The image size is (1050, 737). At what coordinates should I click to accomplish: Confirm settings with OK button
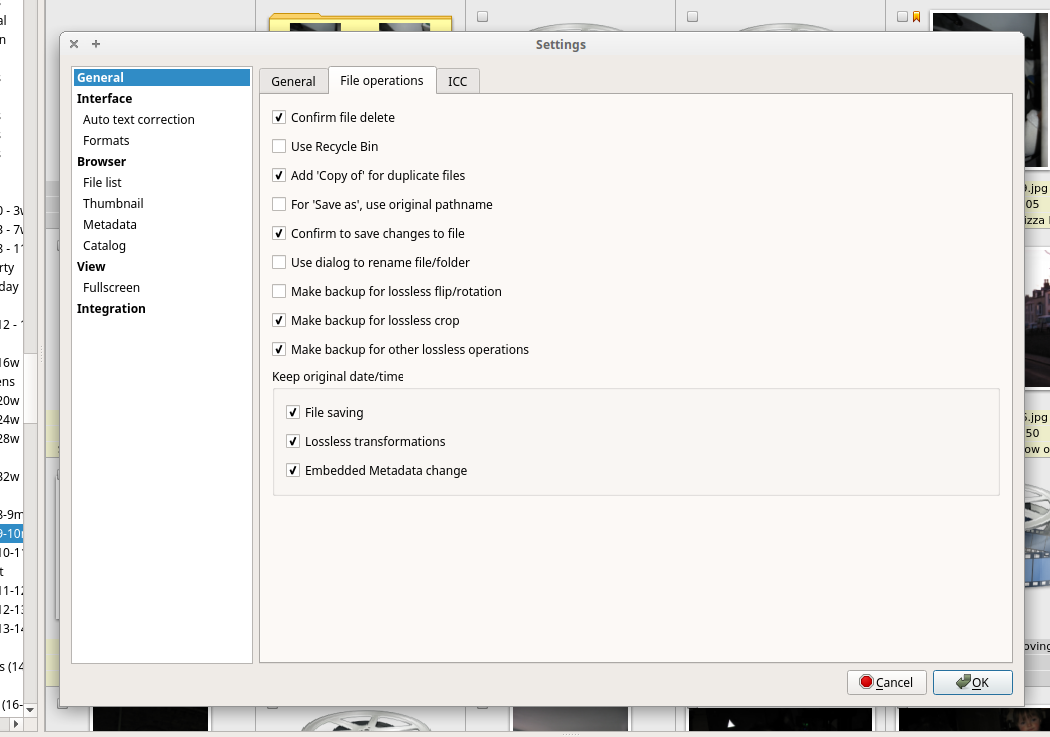(972, 682)
